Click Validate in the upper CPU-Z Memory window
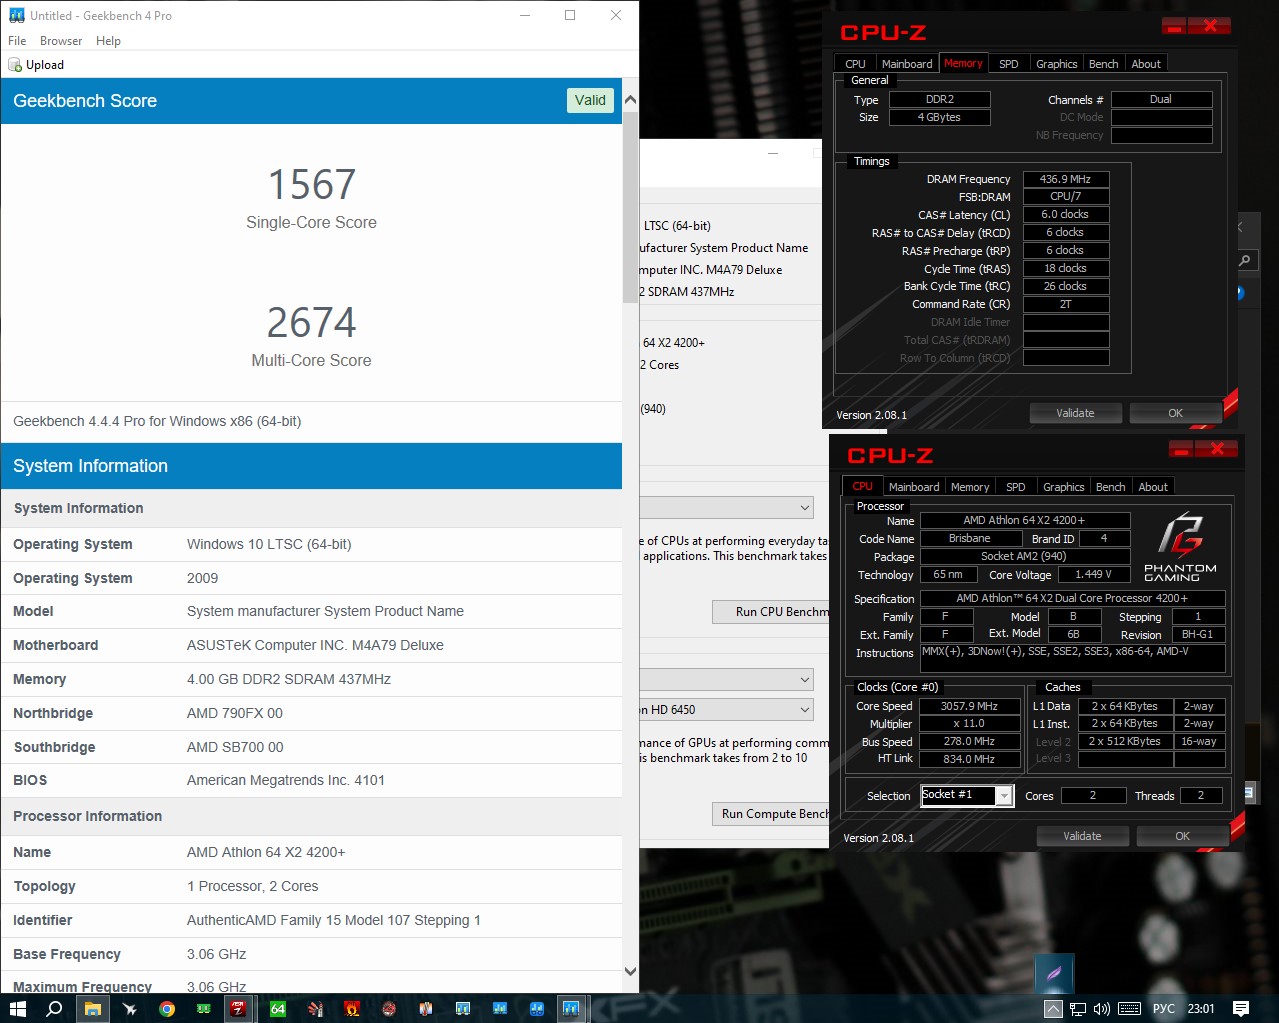Viewport: 1279px width, 1023px height. [x=1075, y=413]
